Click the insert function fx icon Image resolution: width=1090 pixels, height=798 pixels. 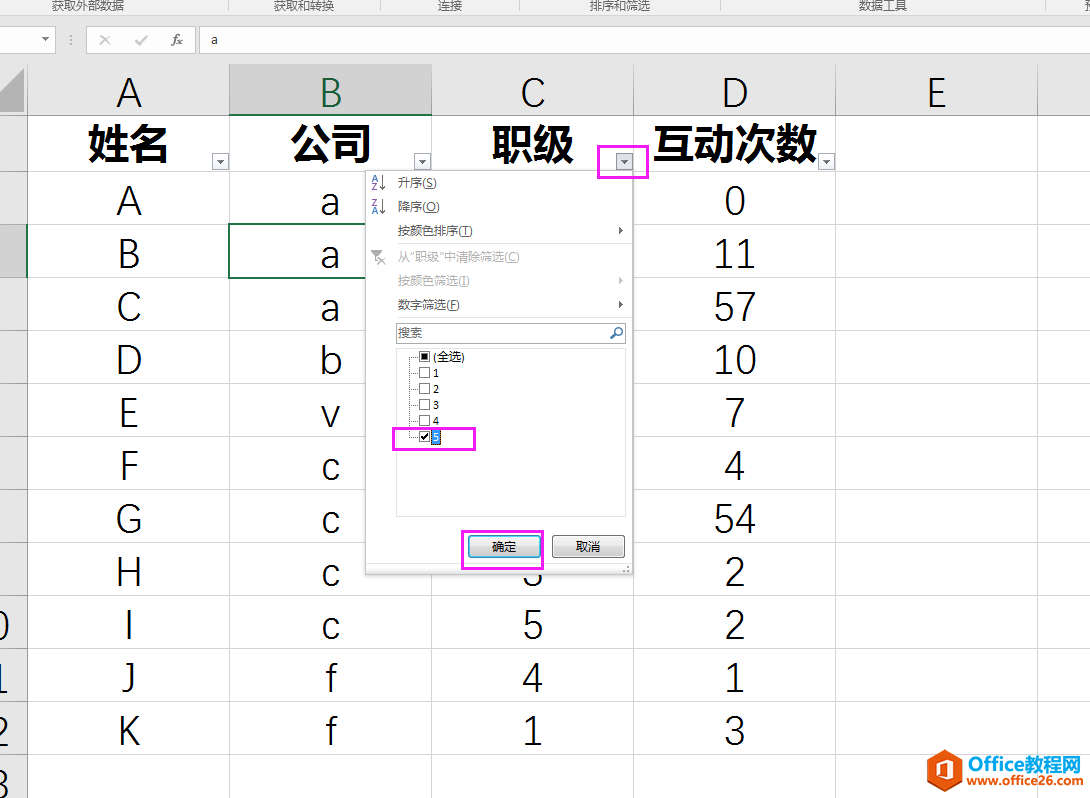(x=177, y=40)
